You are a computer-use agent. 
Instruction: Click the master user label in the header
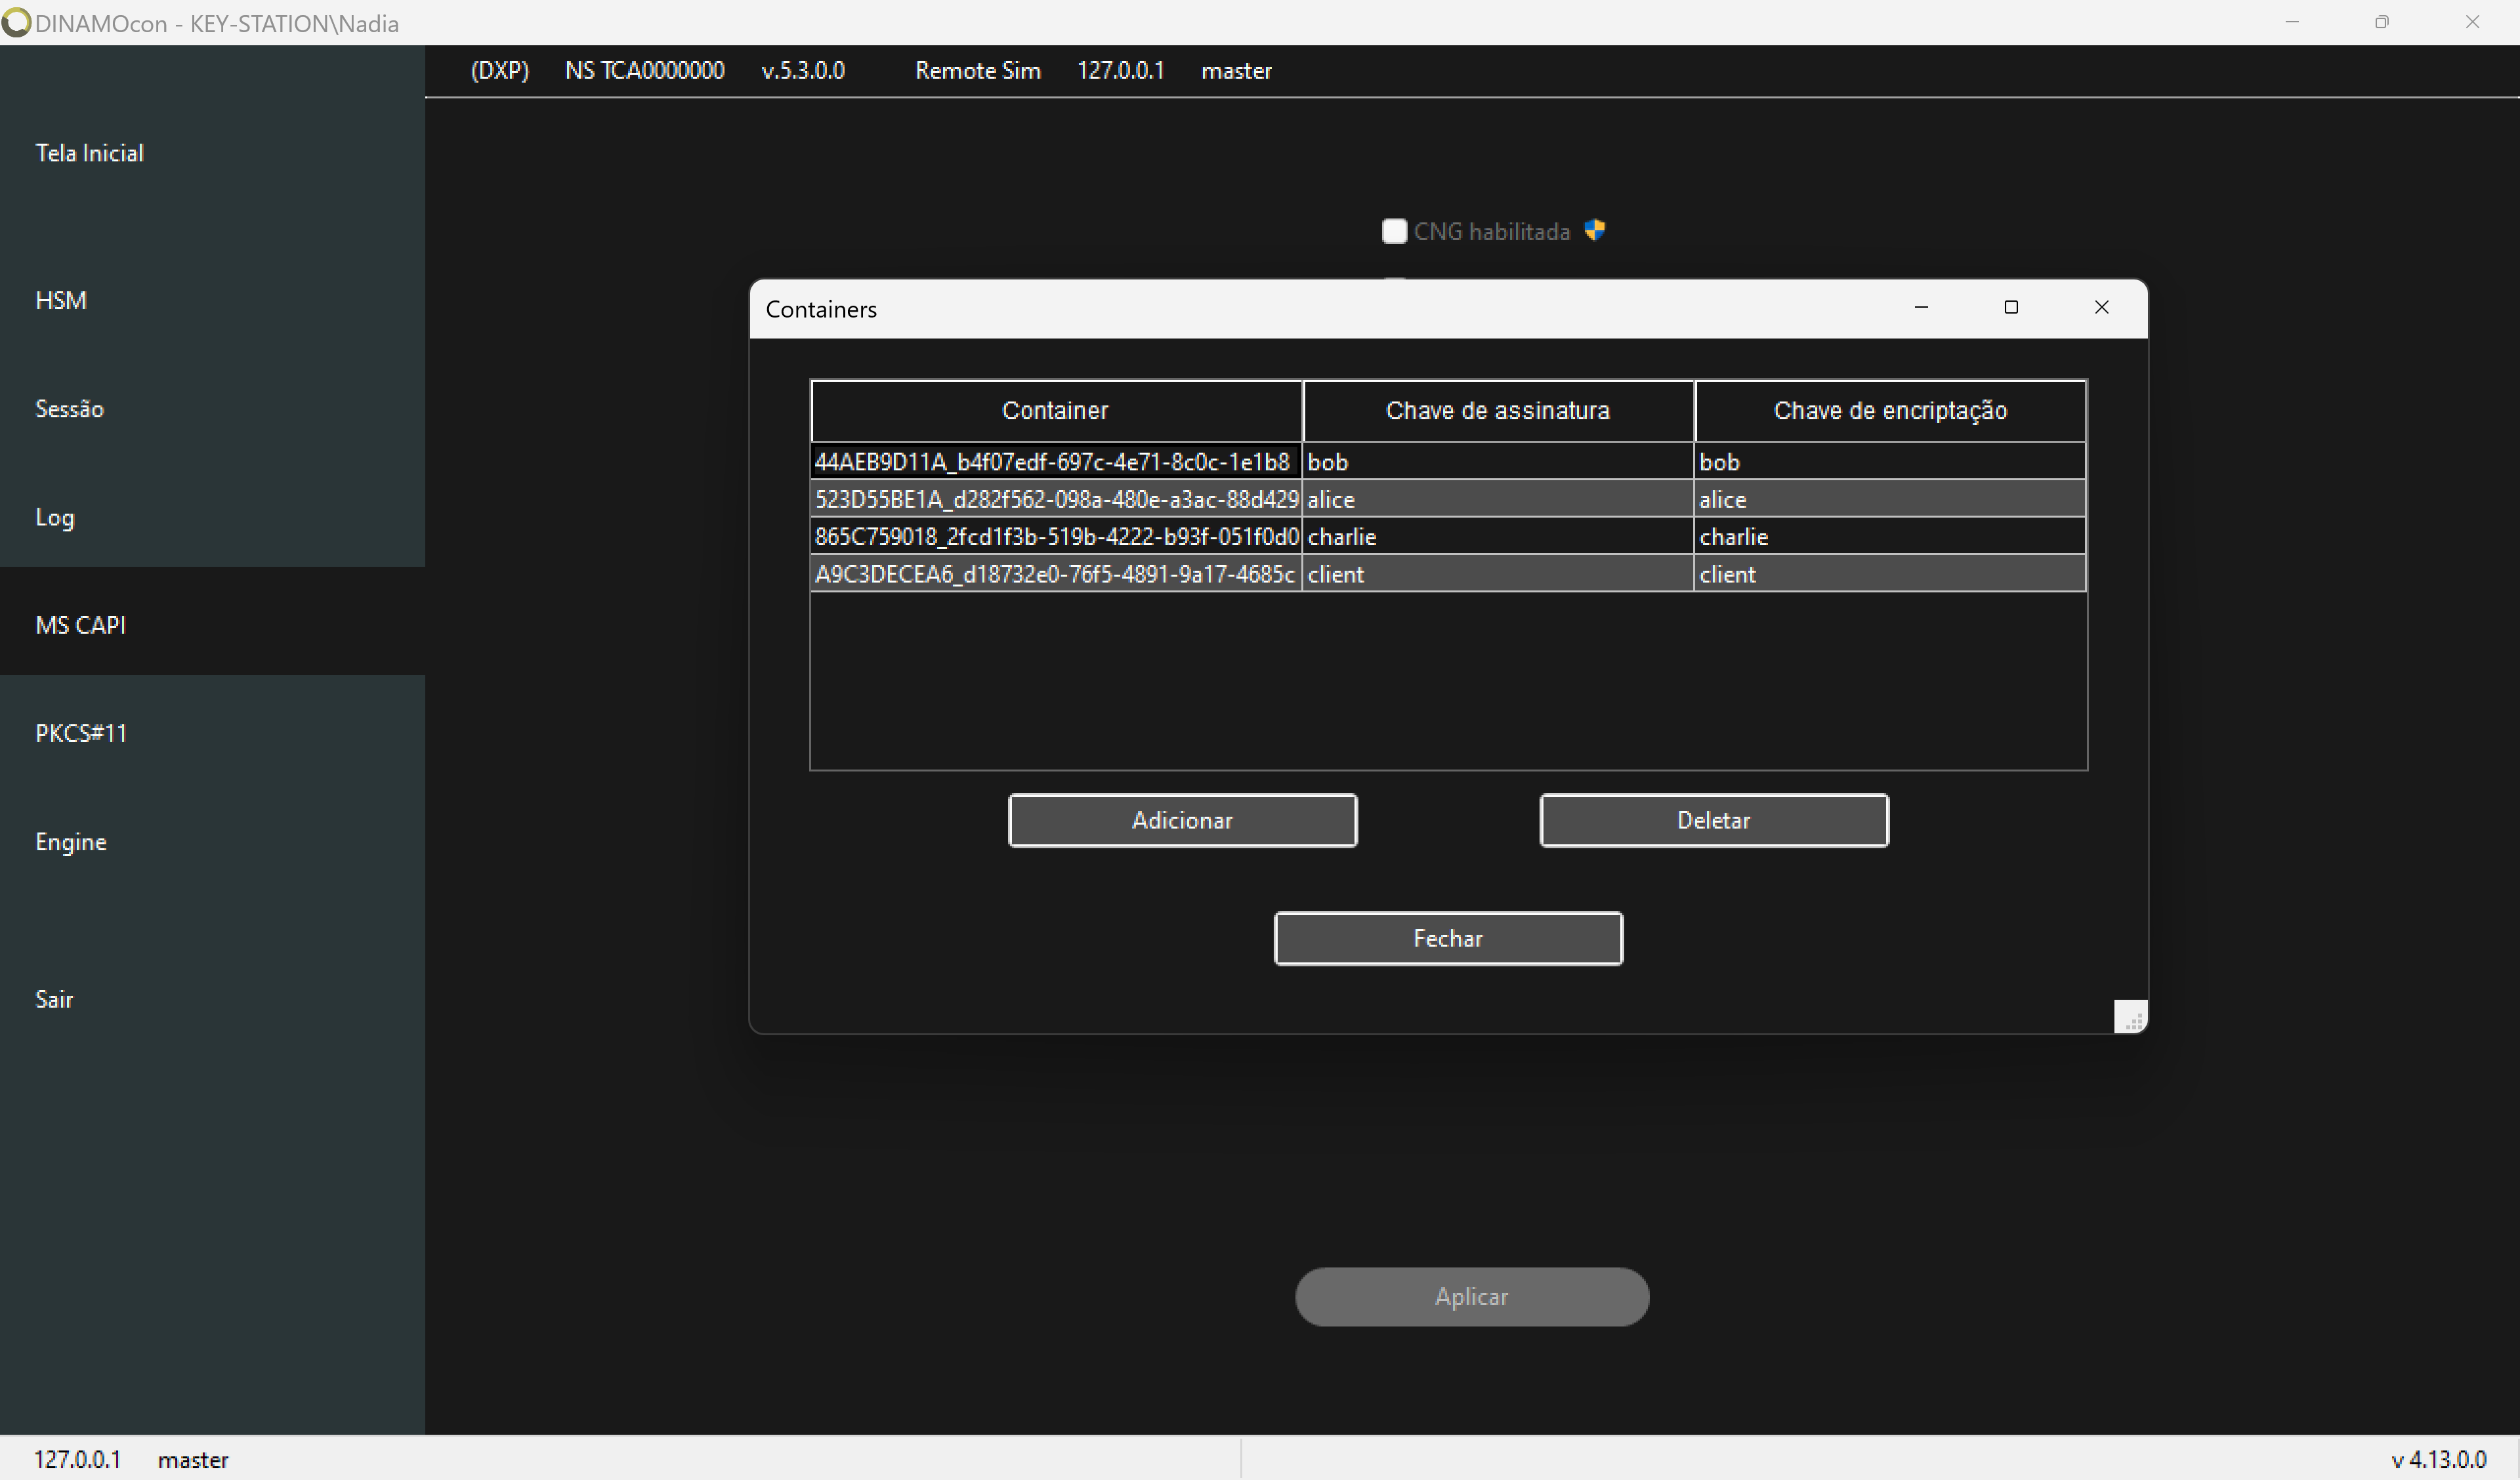[x=1236, y=71]
